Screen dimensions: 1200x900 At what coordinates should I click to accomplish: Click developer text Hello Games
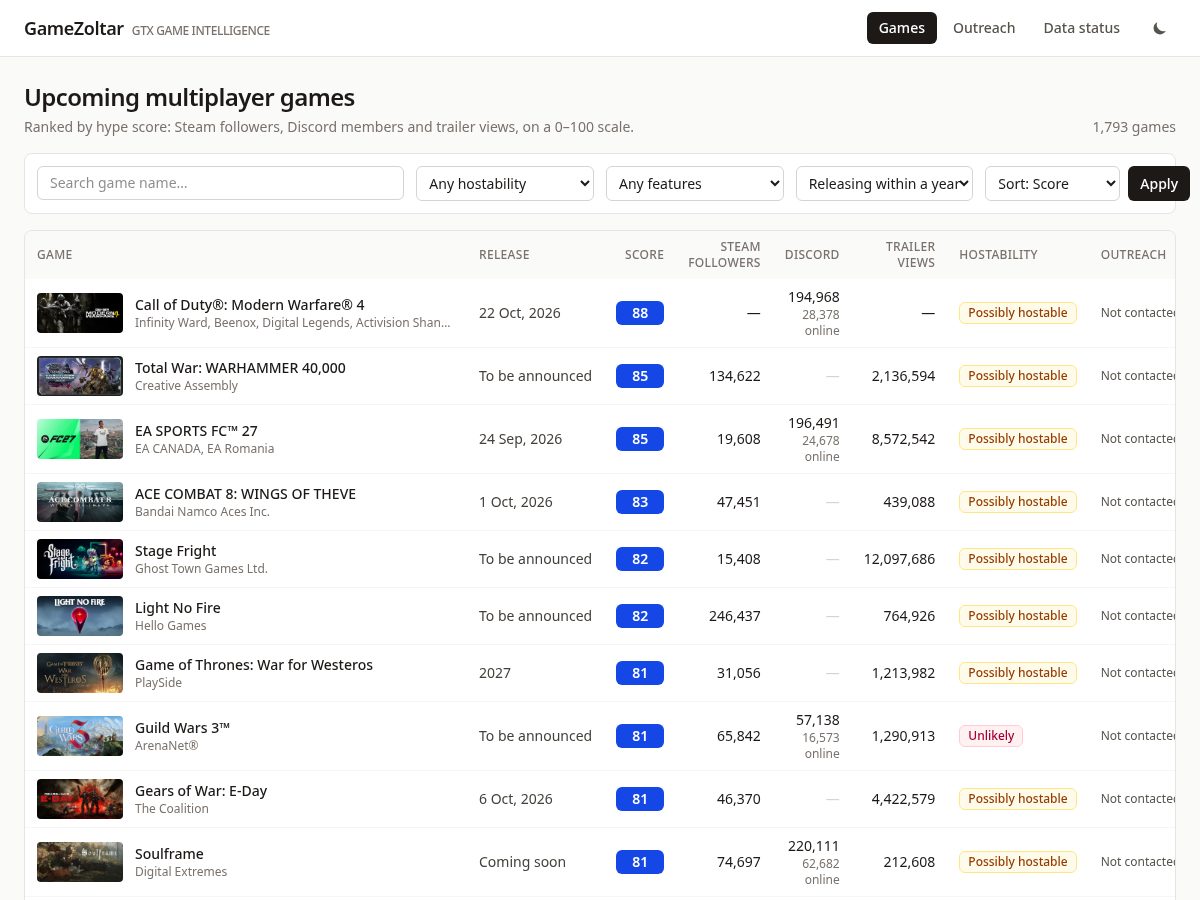pos(171,626)
